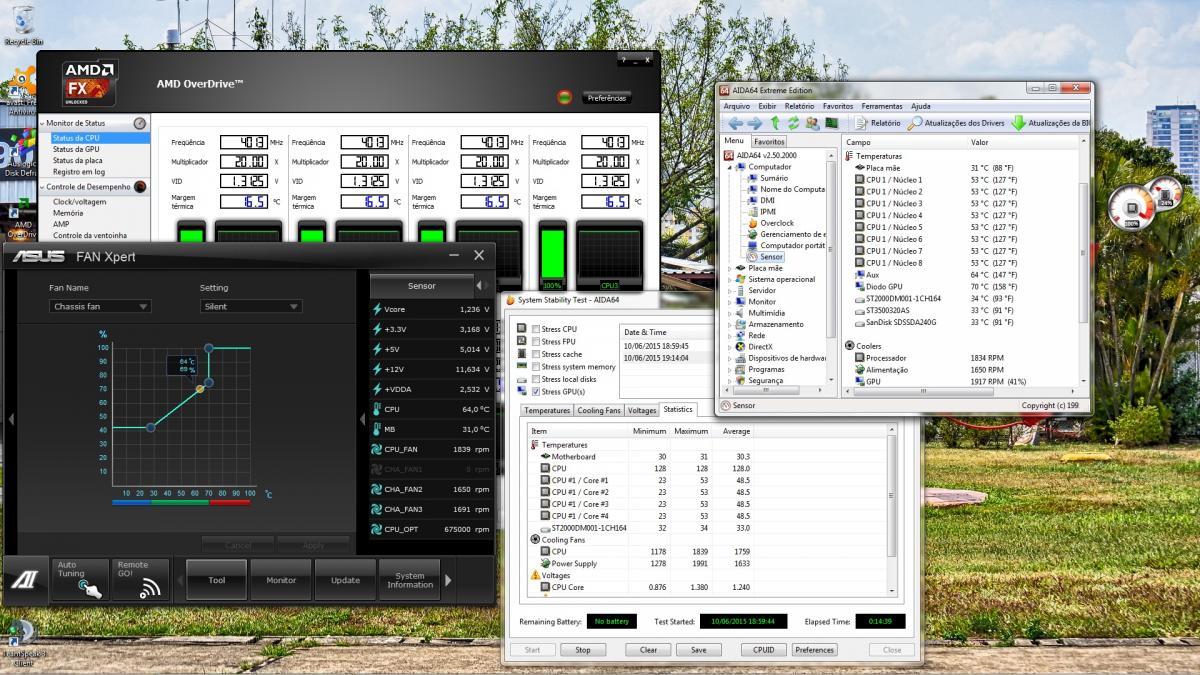Enable Stress system memory checkbox
The width and height of the screenshot is (1200, 675).
[536, 366]
